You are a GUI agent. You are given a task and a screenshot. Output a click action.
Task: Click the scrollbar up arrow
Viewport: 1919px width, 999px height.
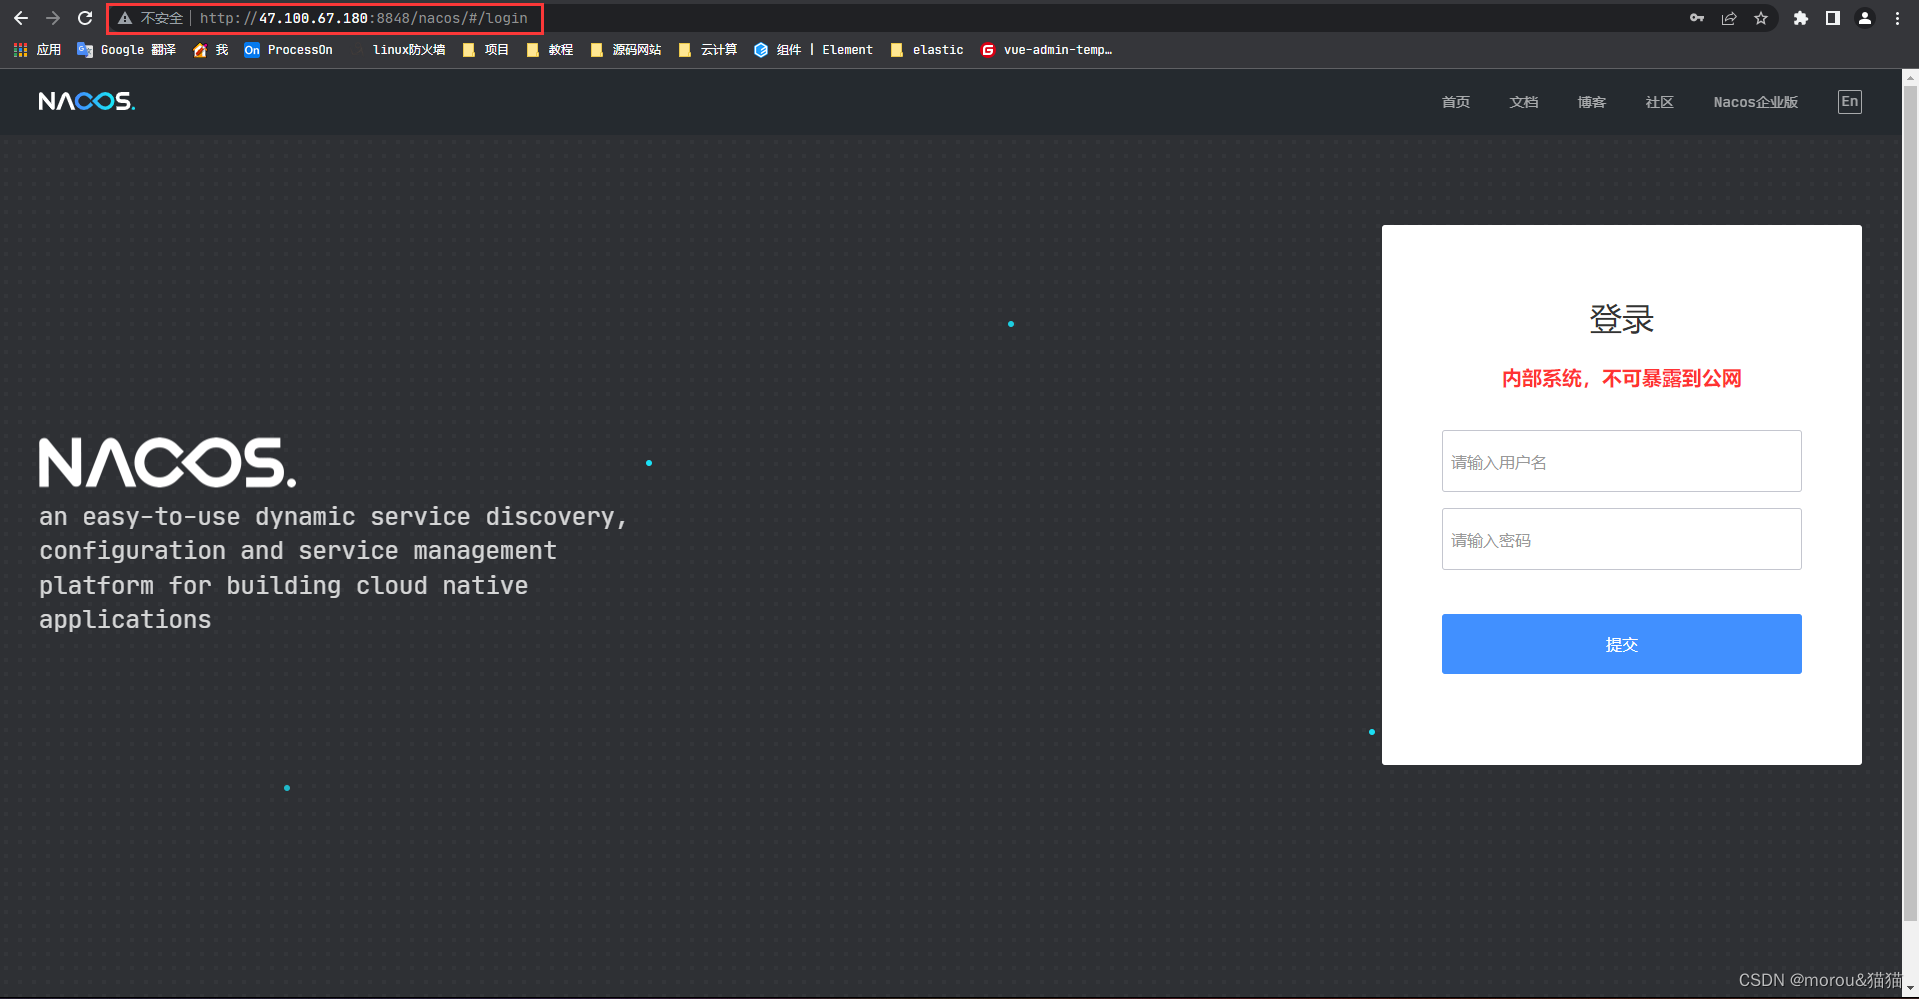click(x=1911, y=77)
